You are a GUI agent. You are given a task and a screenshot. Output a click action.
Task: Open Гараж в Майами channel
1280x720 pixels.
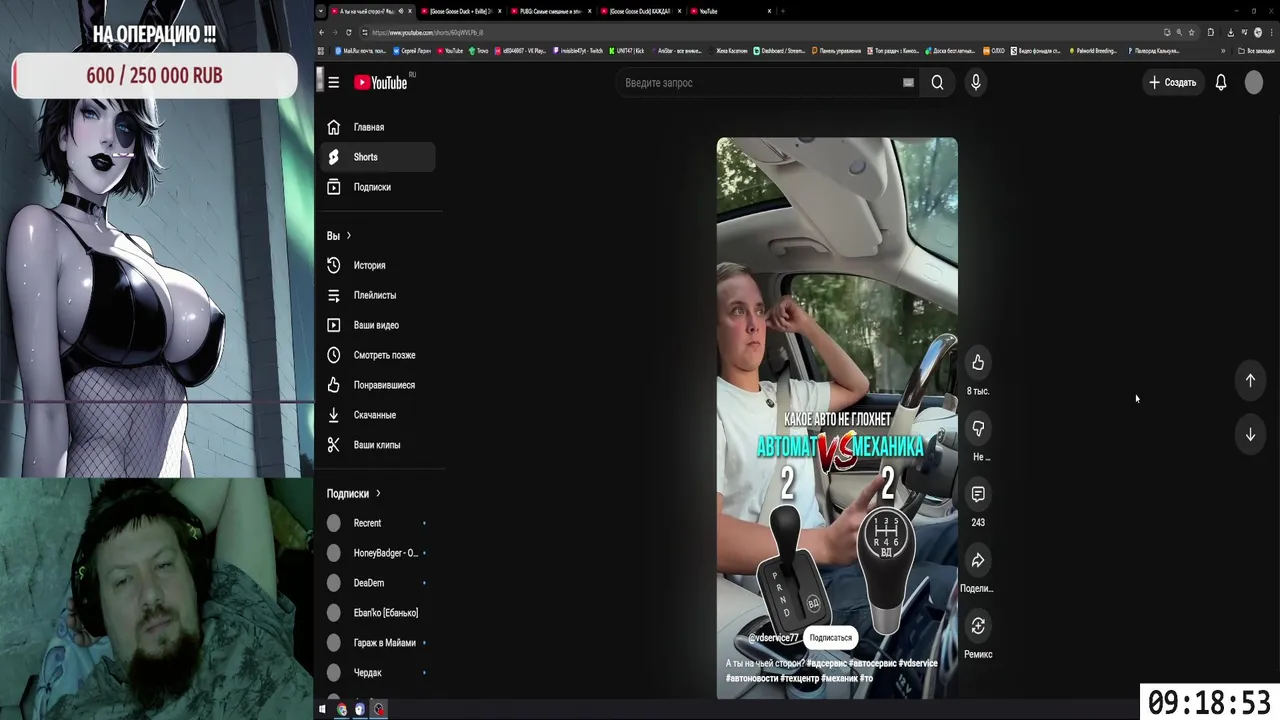[377, 643]
